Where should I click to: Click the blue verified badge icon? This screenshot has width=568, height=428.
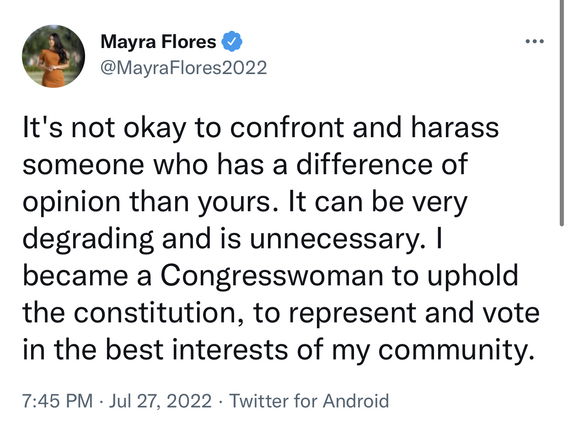tap(231, 41)
